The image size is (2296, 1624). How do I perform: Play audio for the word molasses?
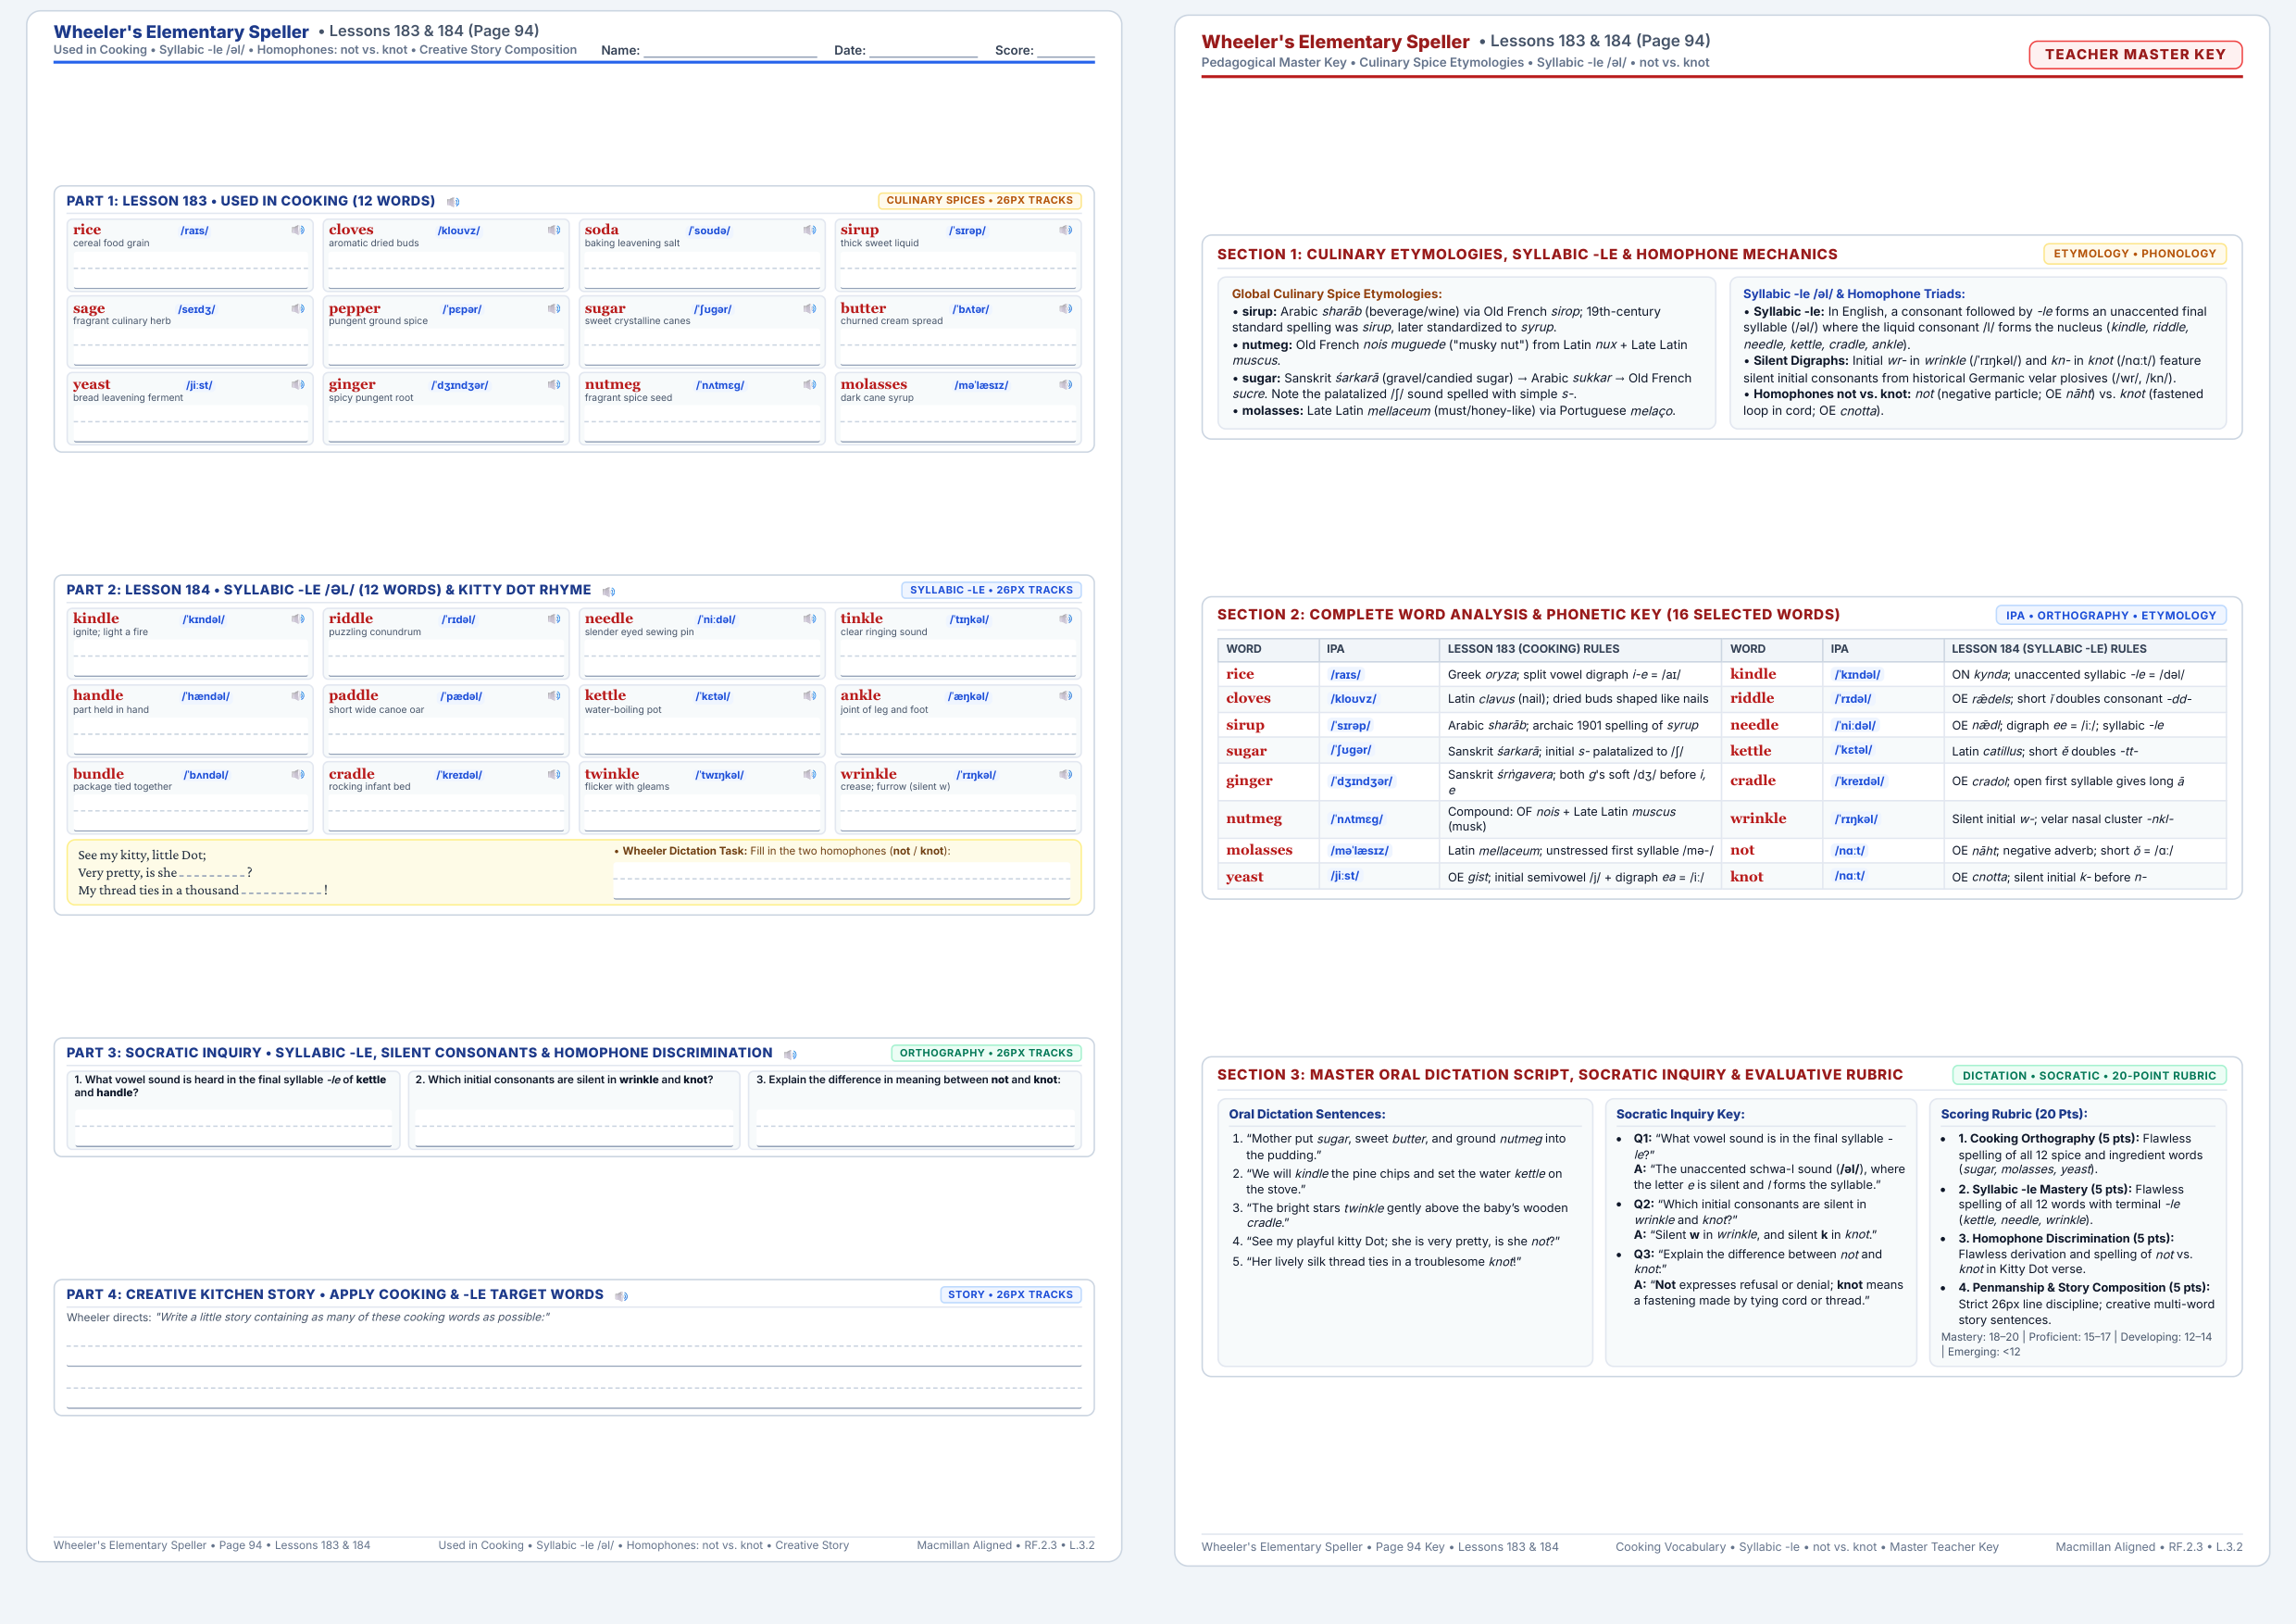click(1066, 384)
